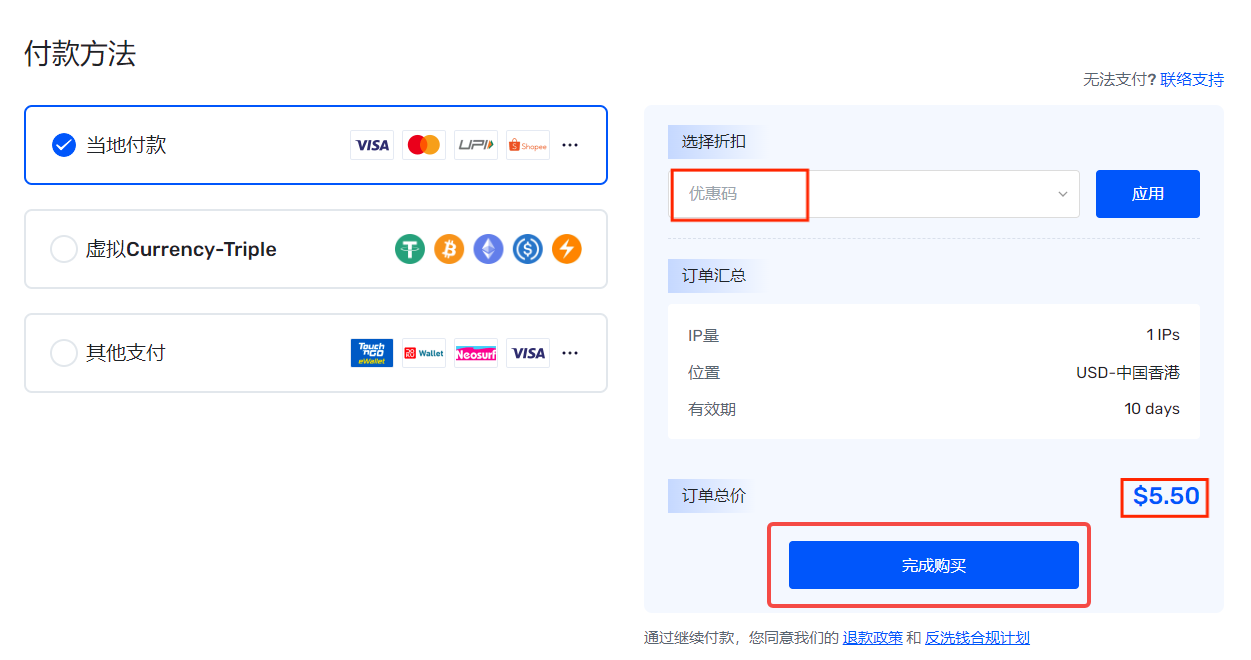Open the 退款政策 link

click(x=873, y=638)
